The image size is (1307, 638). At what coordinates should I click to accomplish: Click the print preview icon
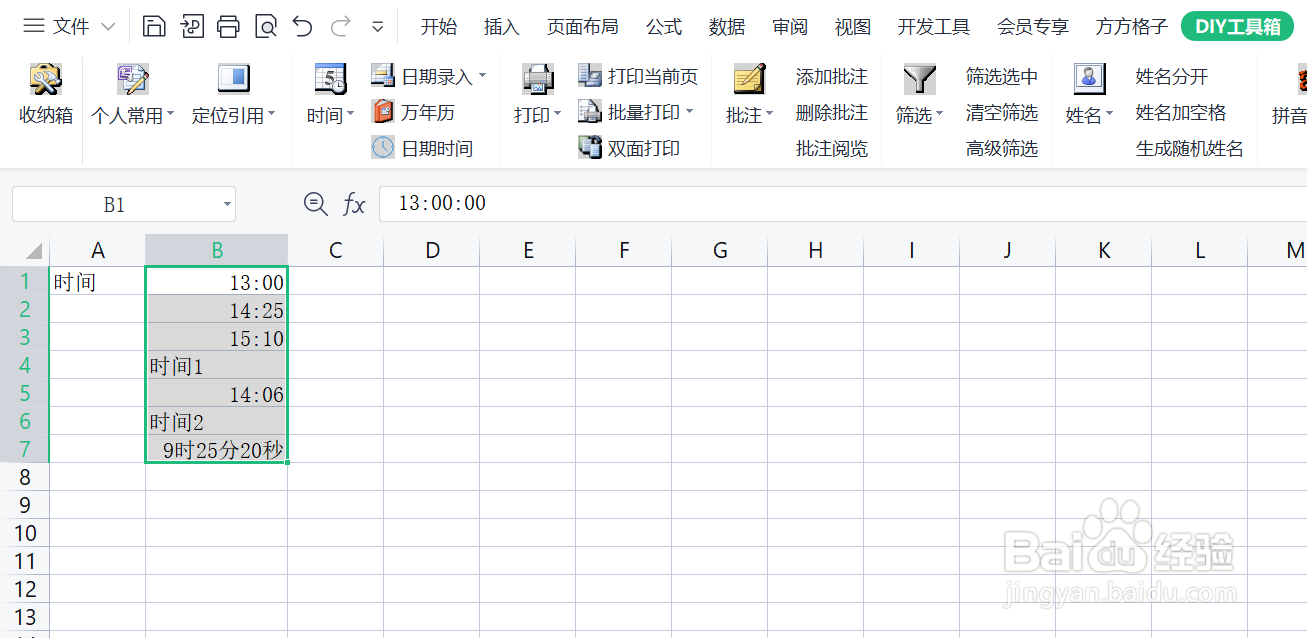coord(266,27)
